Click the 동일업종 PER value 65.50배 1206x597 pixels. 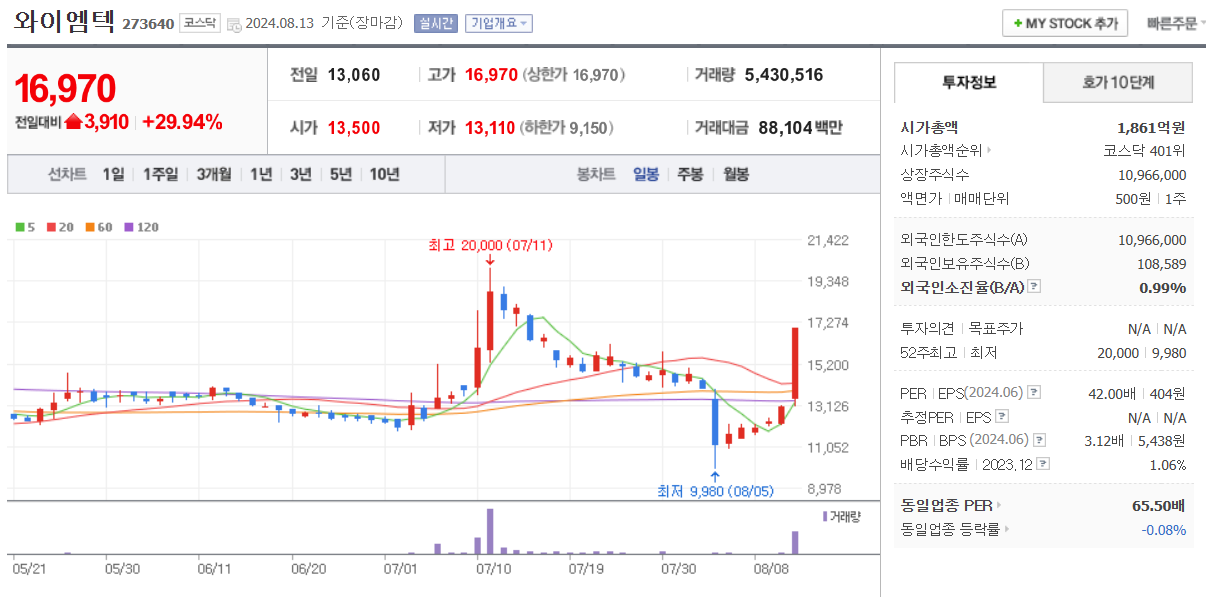[1159, 505]
